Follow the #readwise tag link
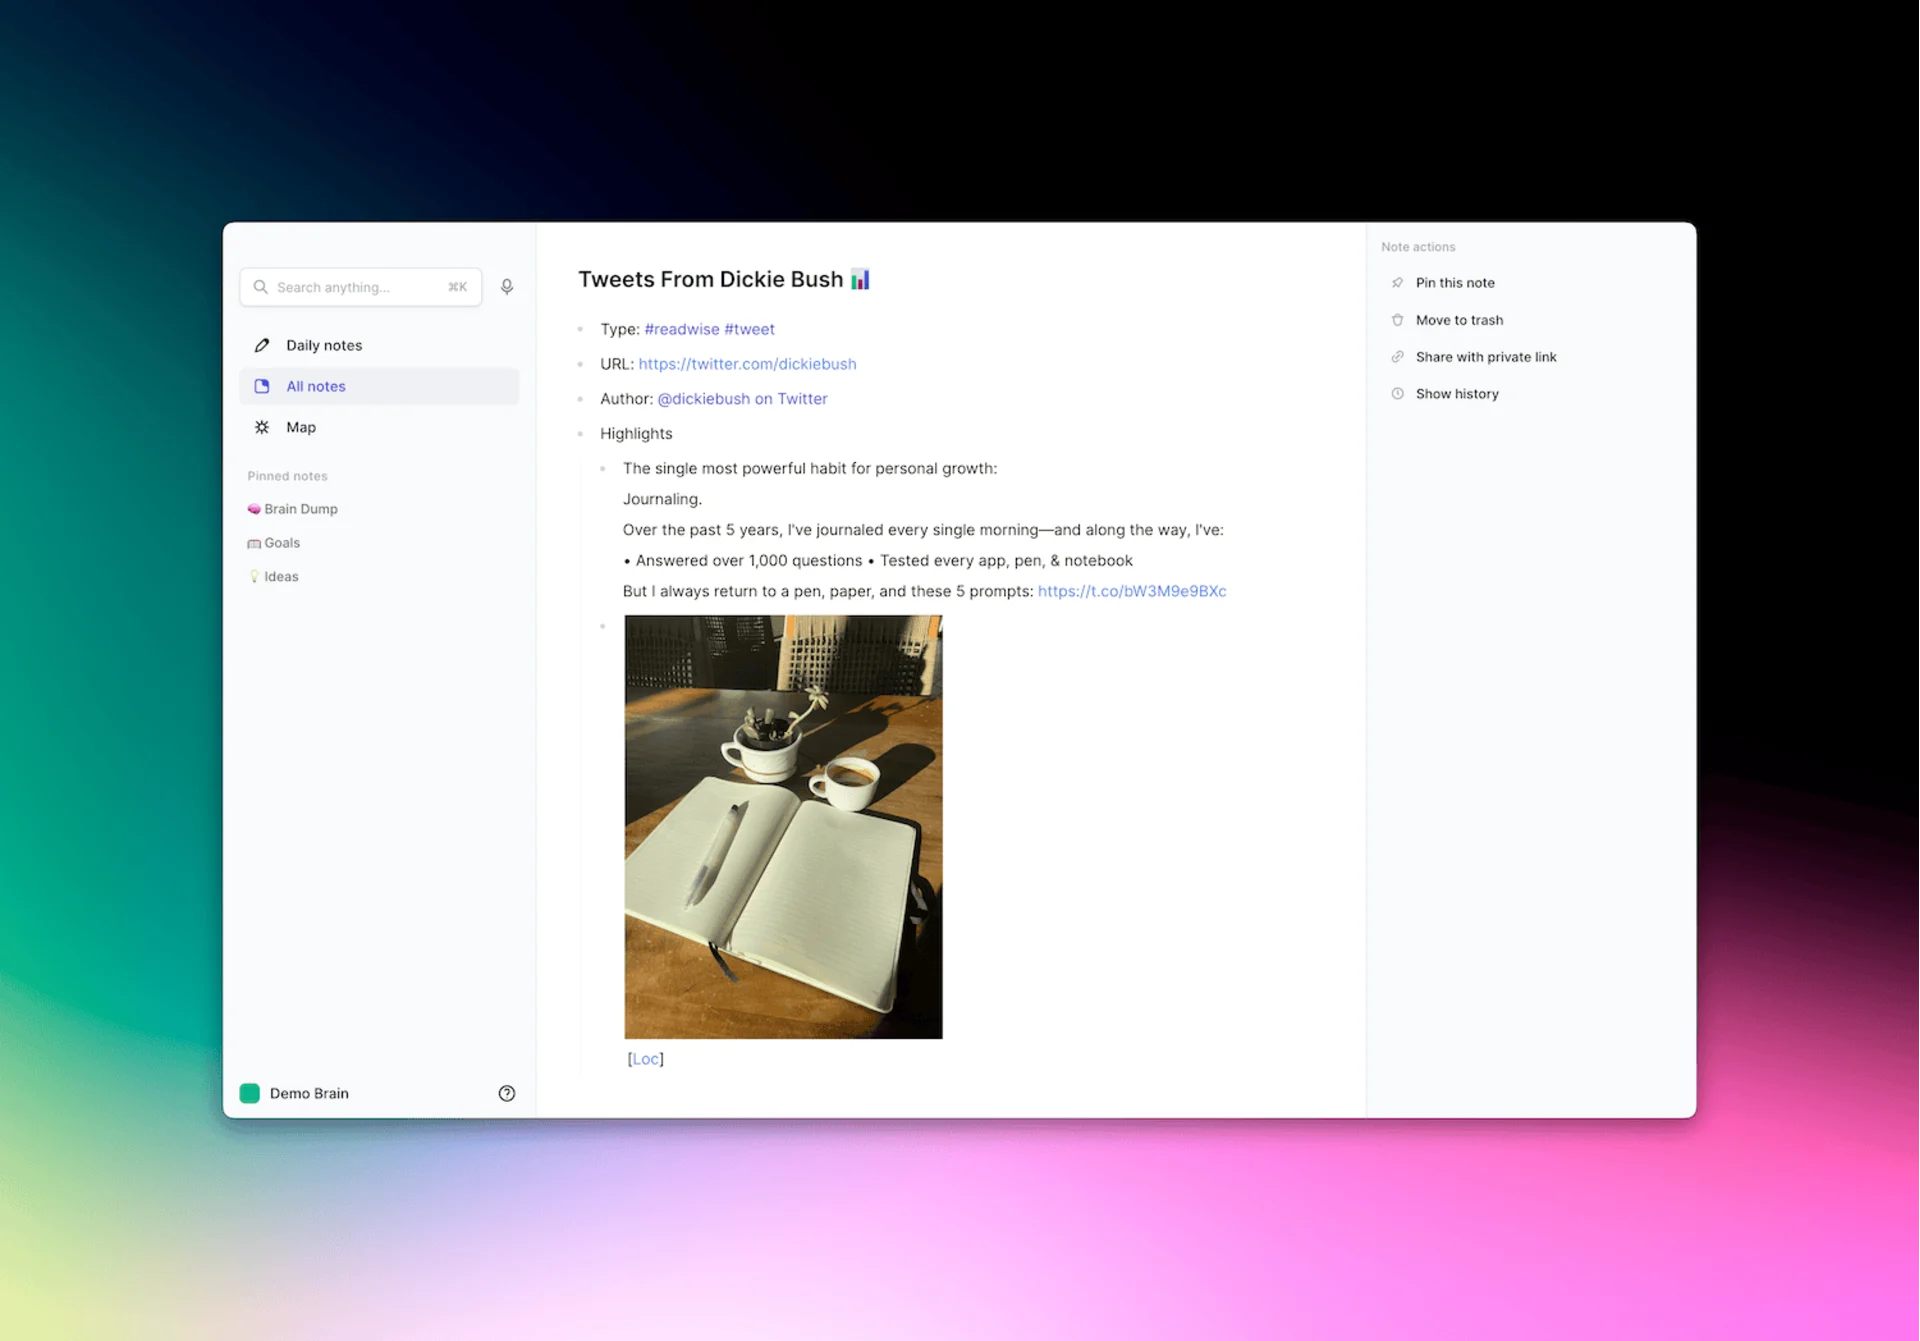Screen dimensions: 1920x1341 (683, 328)
